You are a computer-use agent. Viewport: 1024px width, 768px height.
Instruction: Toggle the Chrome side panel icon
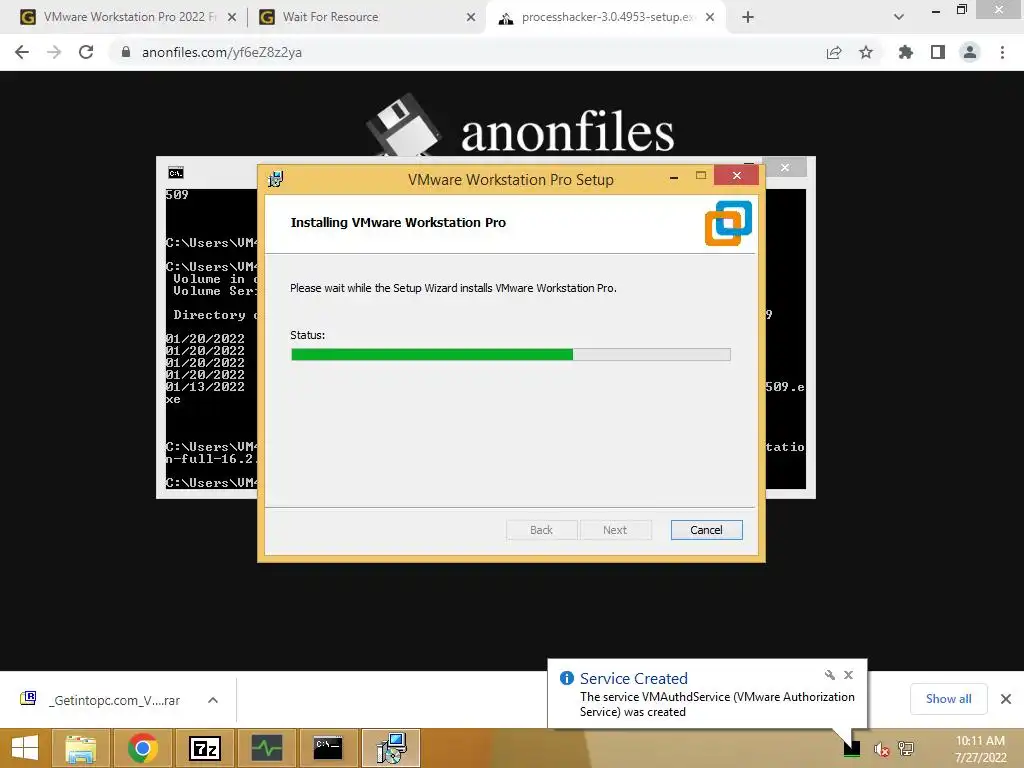[938, 52]
